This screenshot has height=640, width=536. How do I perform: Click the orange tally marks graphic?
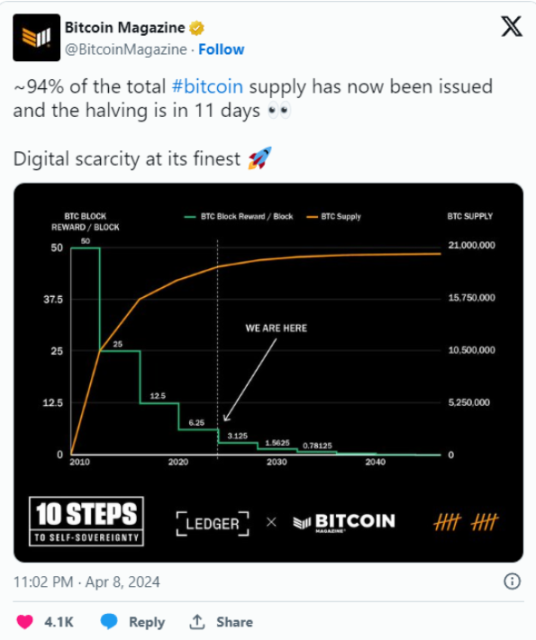tap(466, 522)
